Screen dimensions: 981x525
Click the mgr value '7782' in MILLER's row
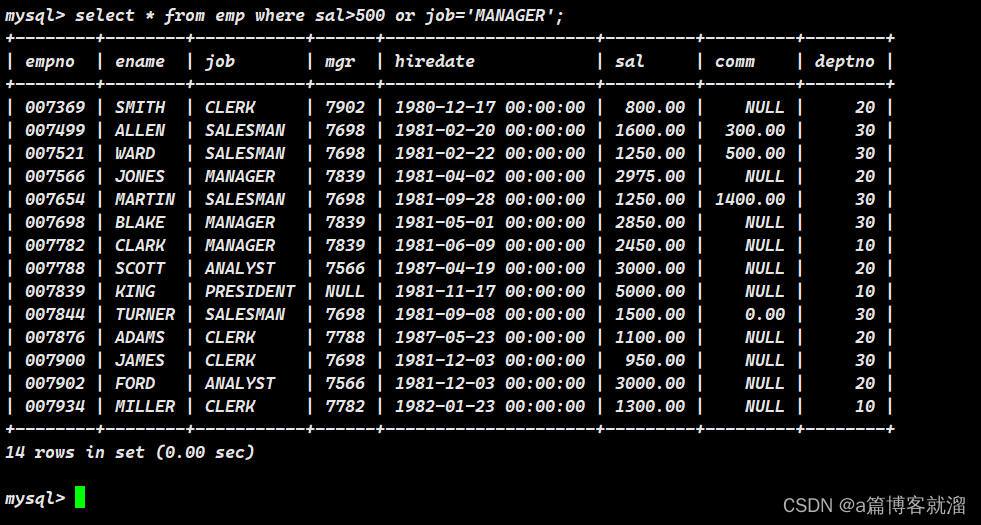[x=345, y=406]
